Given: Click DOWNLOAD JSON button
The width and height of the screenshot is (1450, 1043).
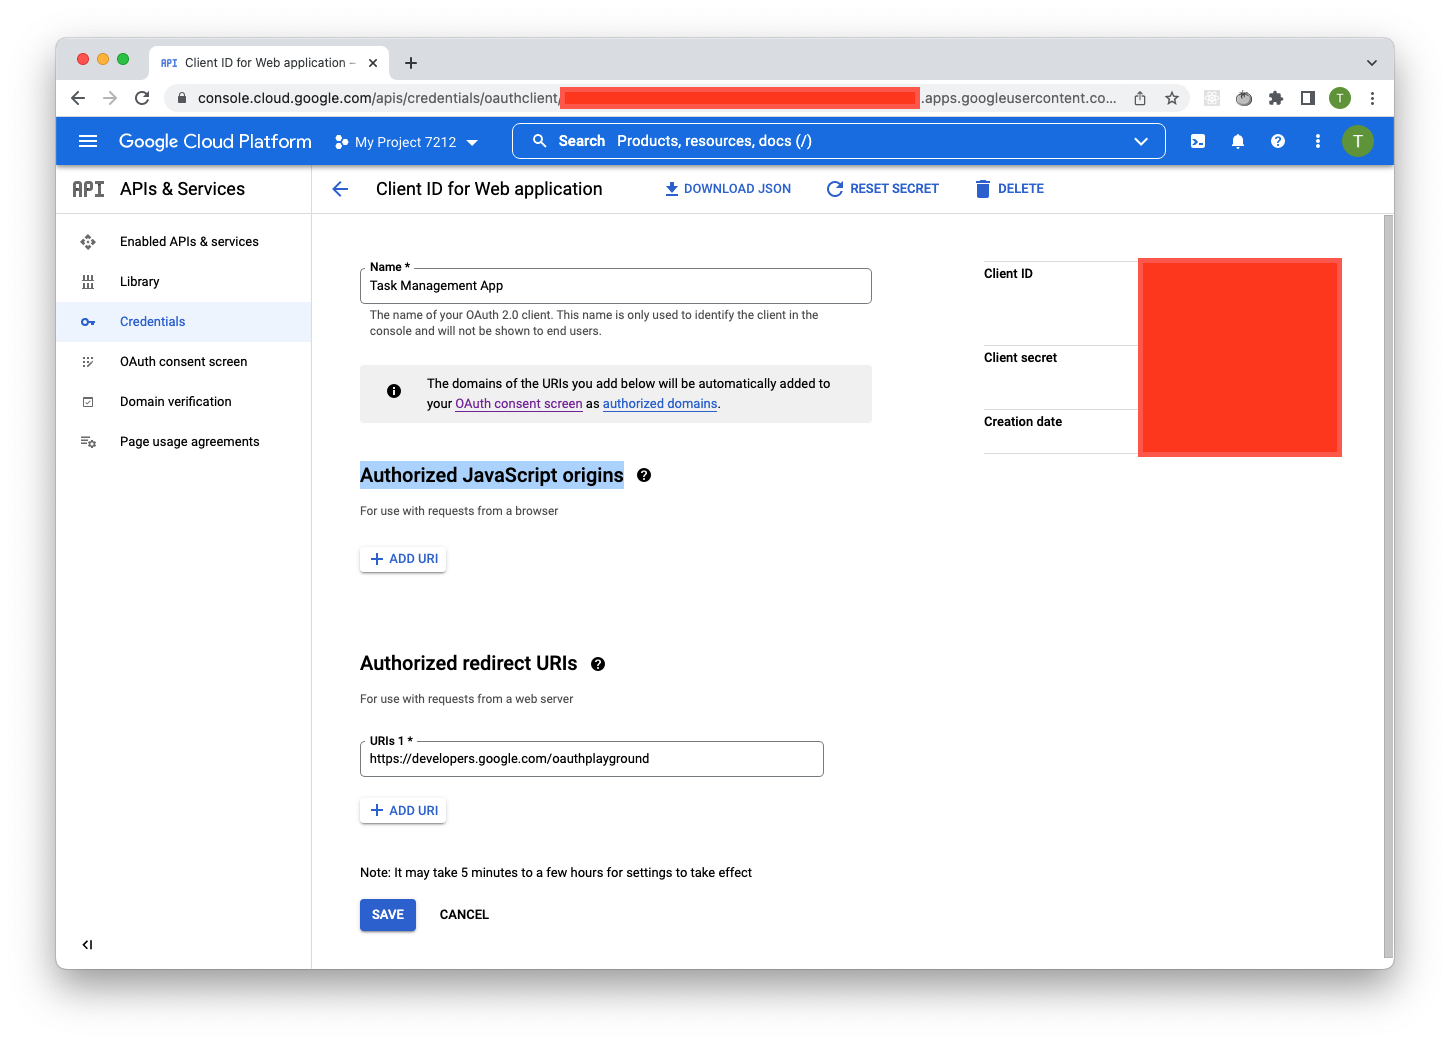Looking at the screenshot, I should 728,189.
